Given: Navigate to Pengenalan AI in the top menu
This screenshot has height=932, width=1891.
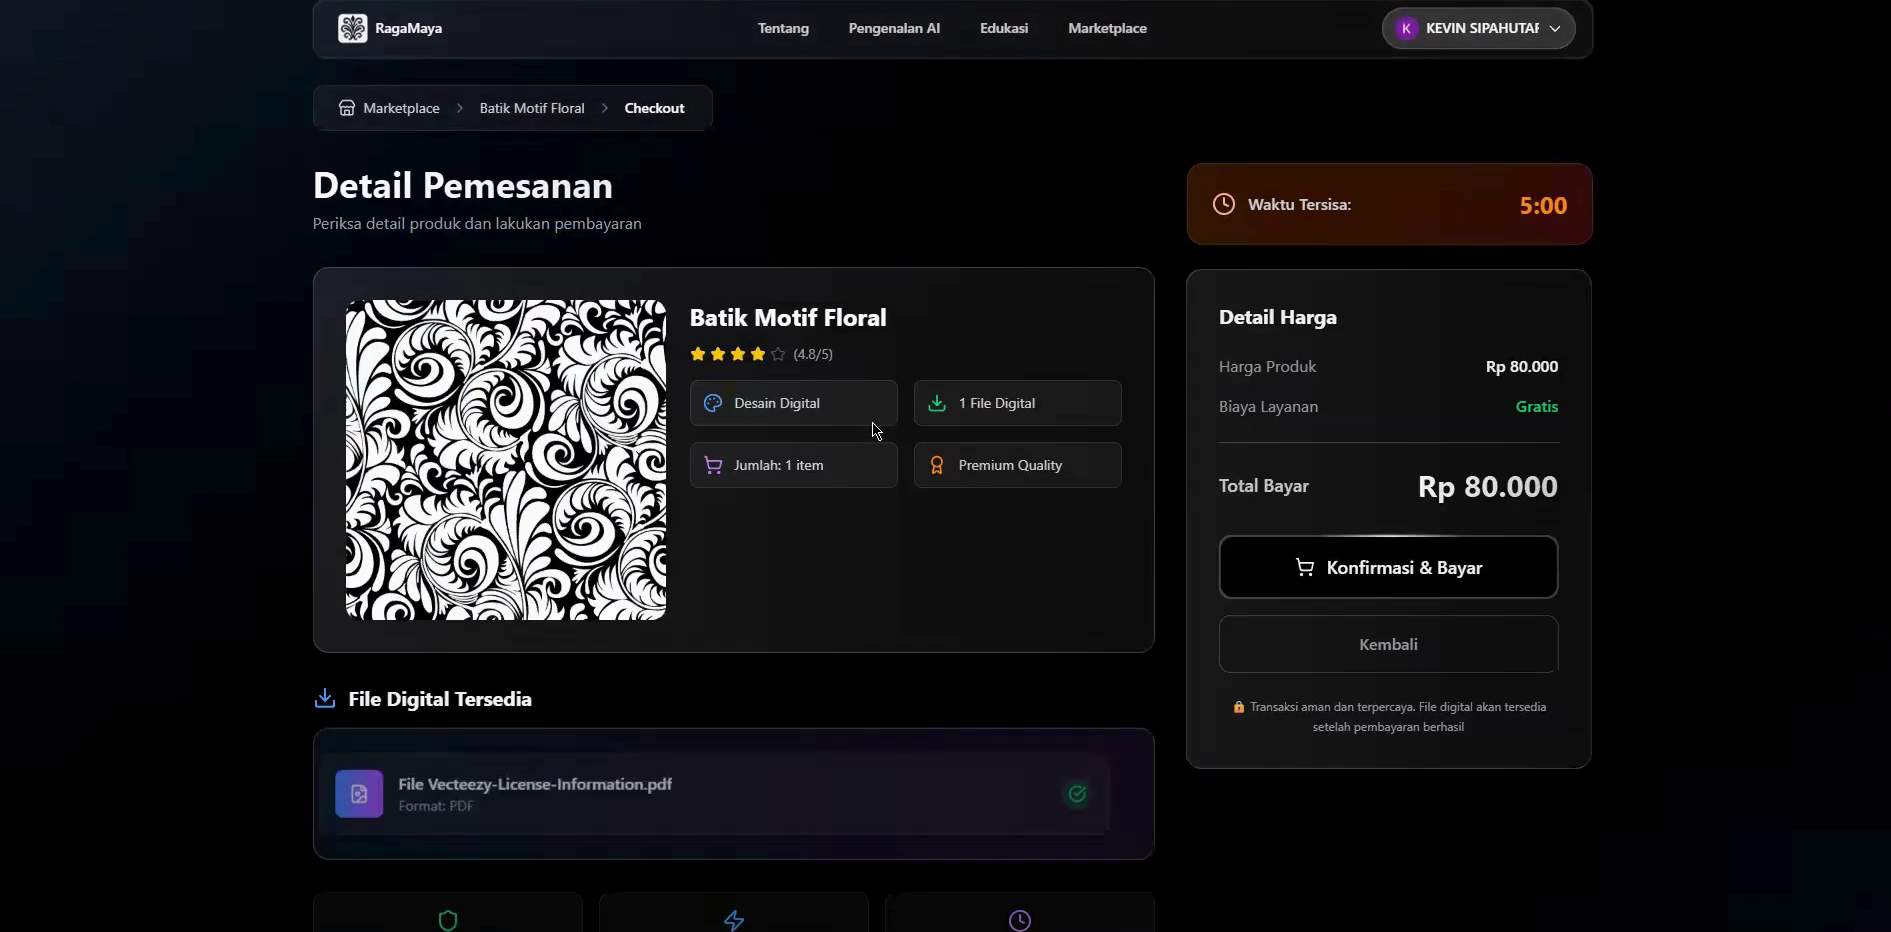Looking at the screenshot, I should 894,28.
